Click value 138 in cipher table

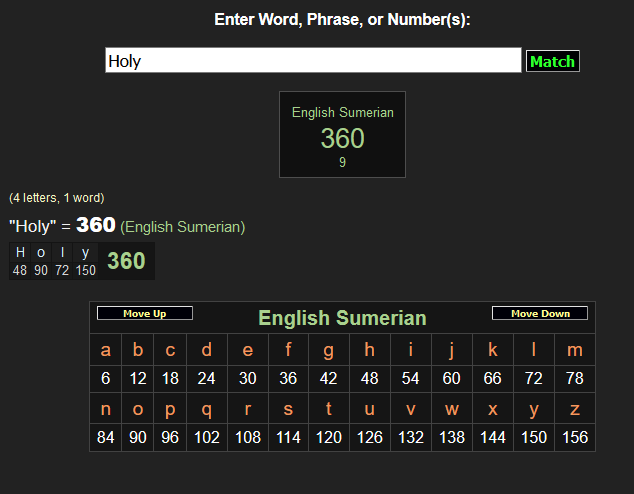coord(452,437)
